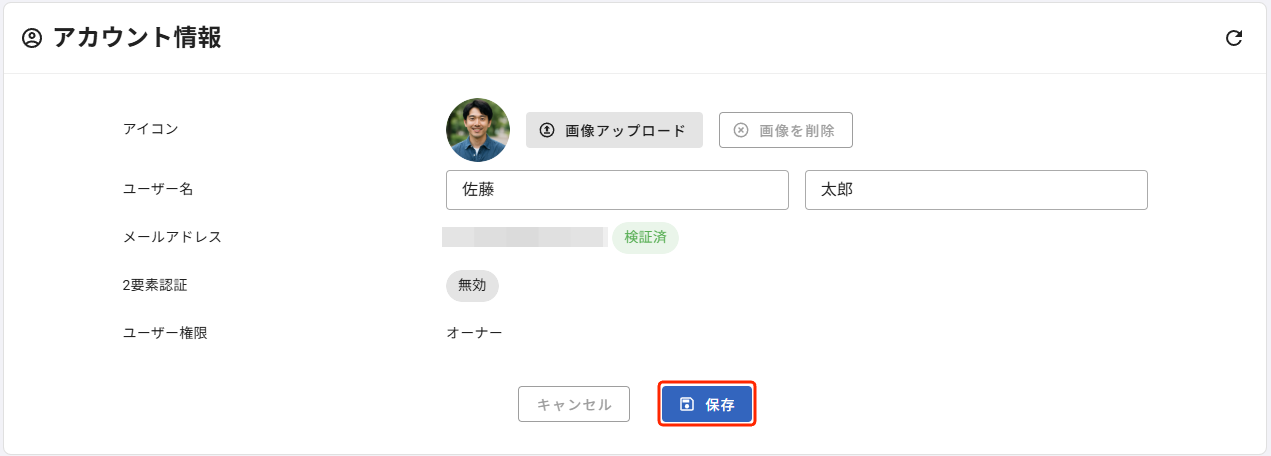Viewport: 1271px width, 456px height.
Task: Click the 無効 two-factor status badge
Action: tap(472, 285)
